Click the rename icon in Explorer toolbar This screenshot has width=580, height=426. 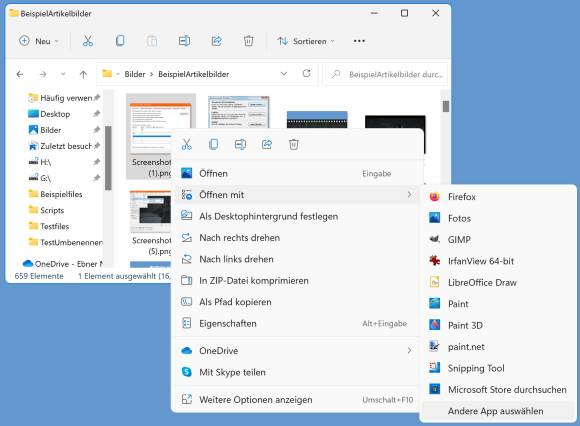click(x=184, y=41)
